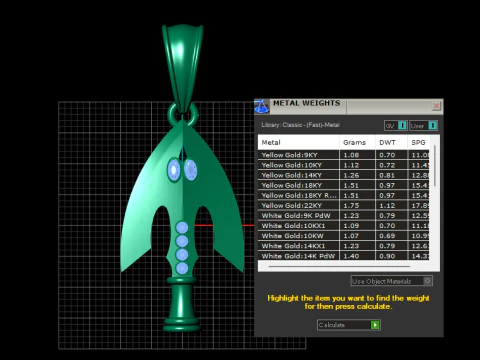This screenshot has height=360, width=480.
Task: Click the 0.69 DWT value for 10KW
Action: click(x=387, y=236)
